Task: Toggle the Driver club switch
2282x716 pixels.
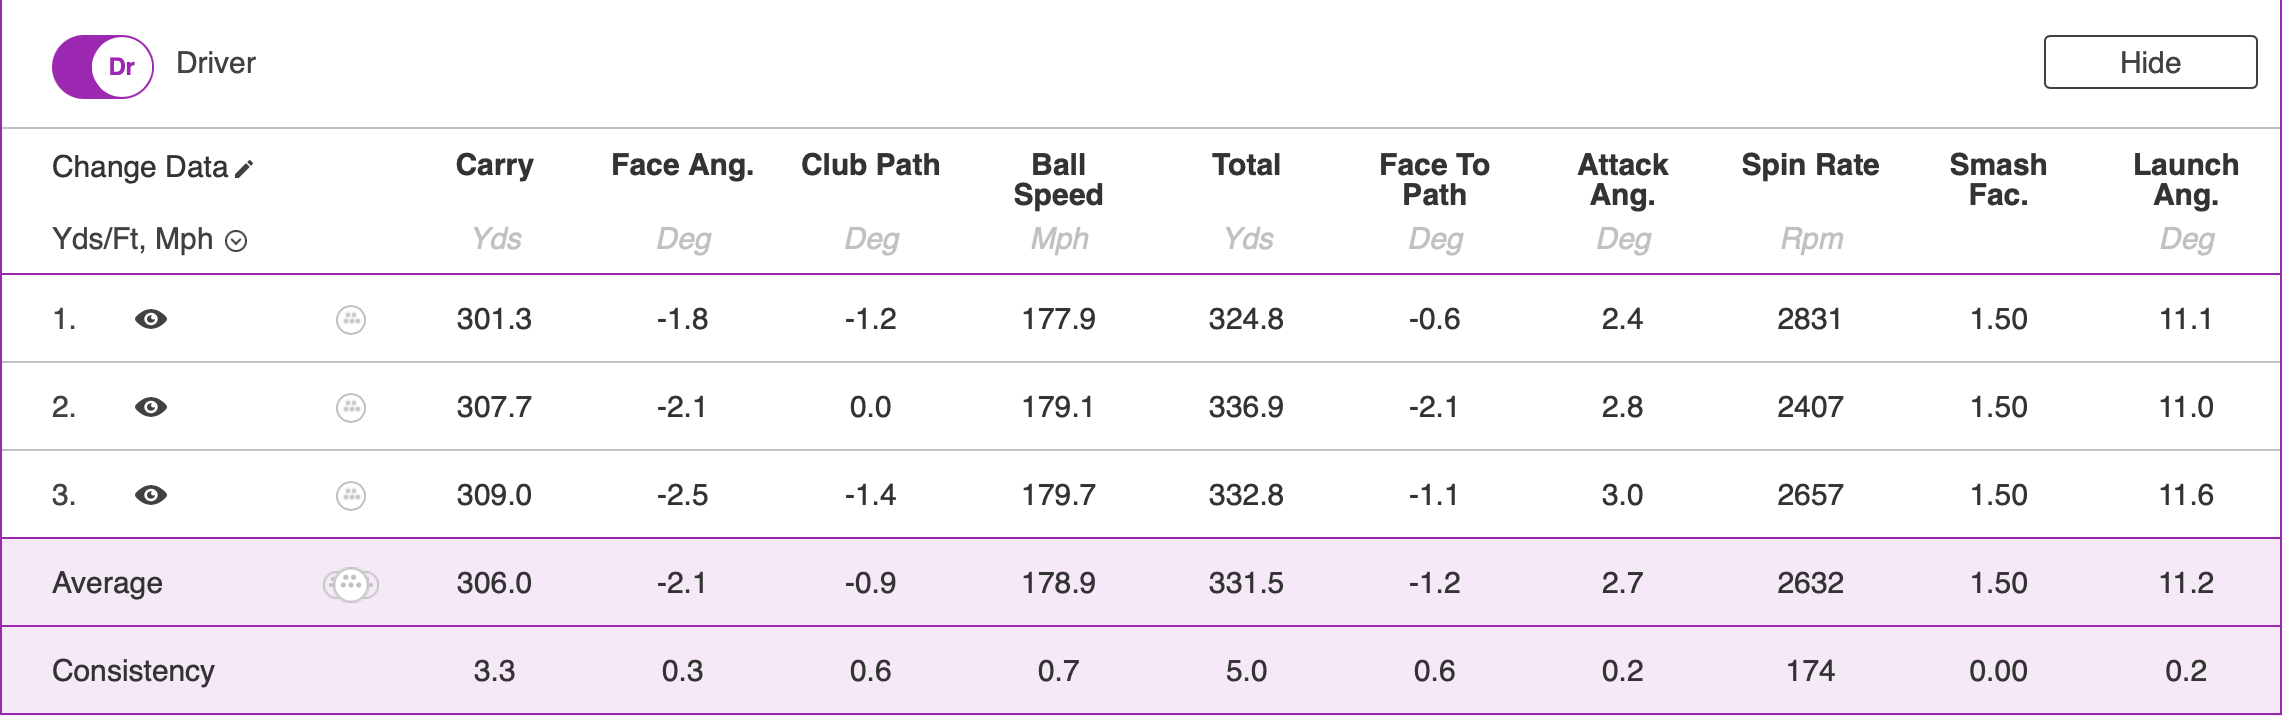Action: pyautogui.click(x=103, y=66)
